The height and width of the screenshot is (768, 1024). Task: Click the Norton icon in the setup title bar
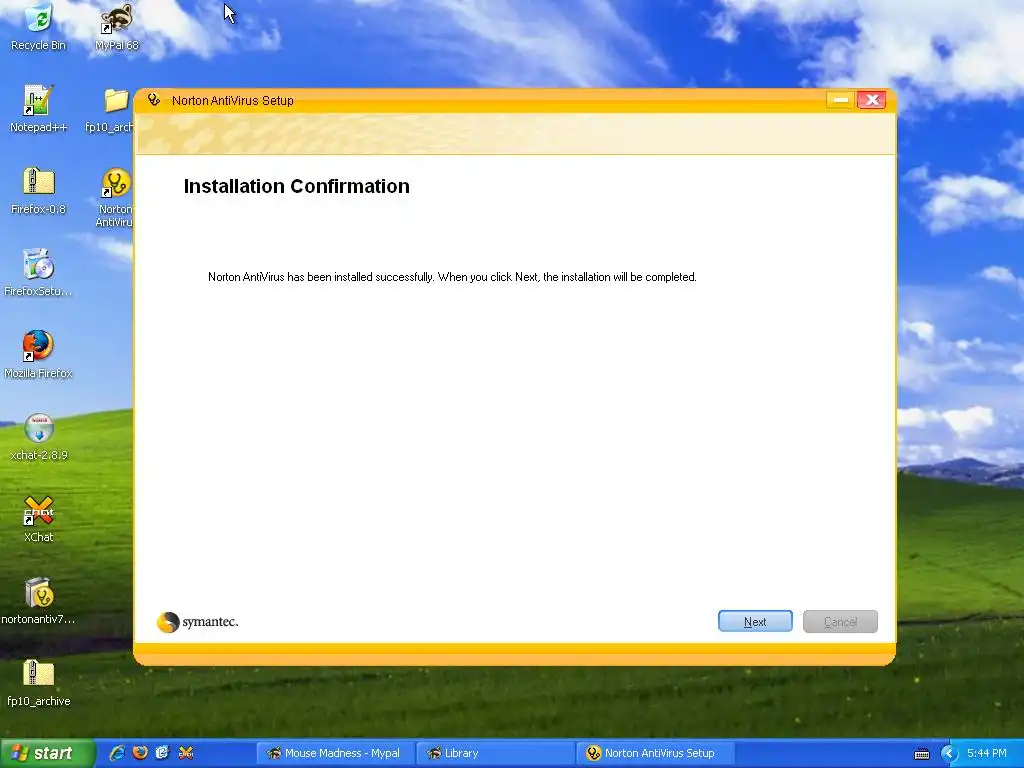153,100
